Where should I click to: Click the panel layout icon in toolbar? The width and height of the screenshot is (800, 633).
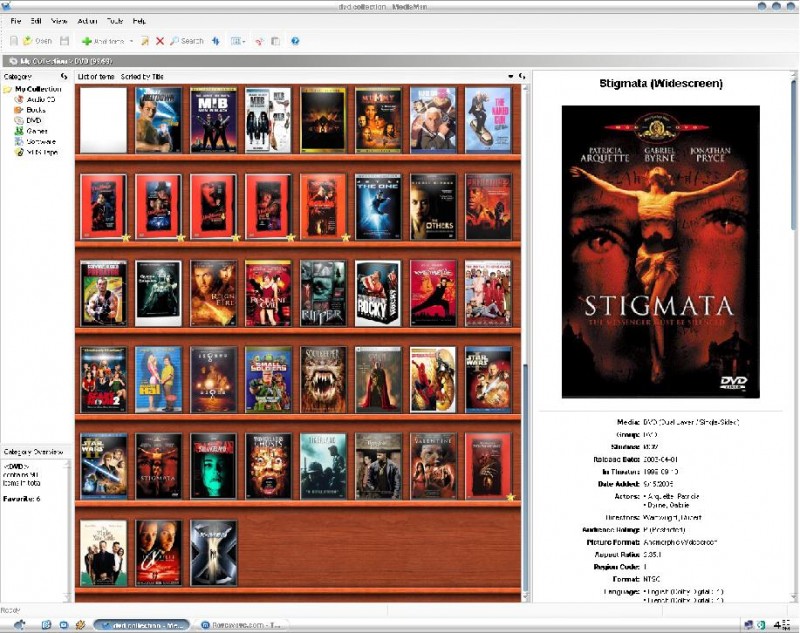click(x=276, y=41)
